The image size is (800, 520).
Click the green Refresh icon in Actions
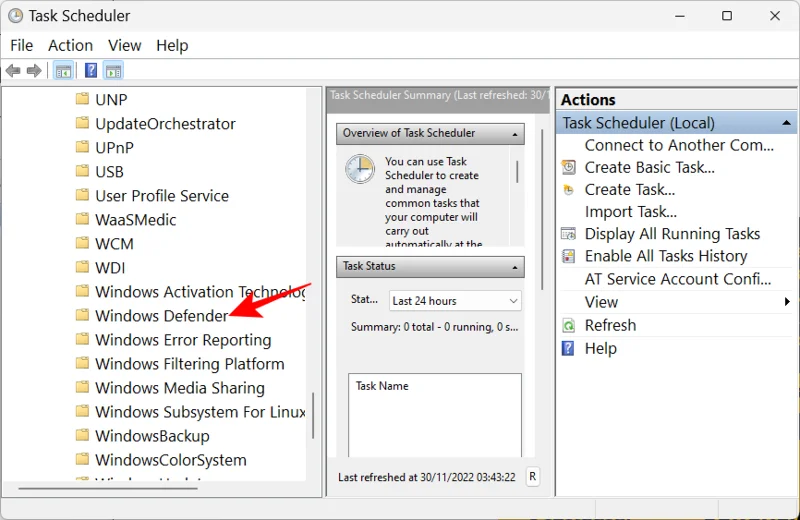569,326
